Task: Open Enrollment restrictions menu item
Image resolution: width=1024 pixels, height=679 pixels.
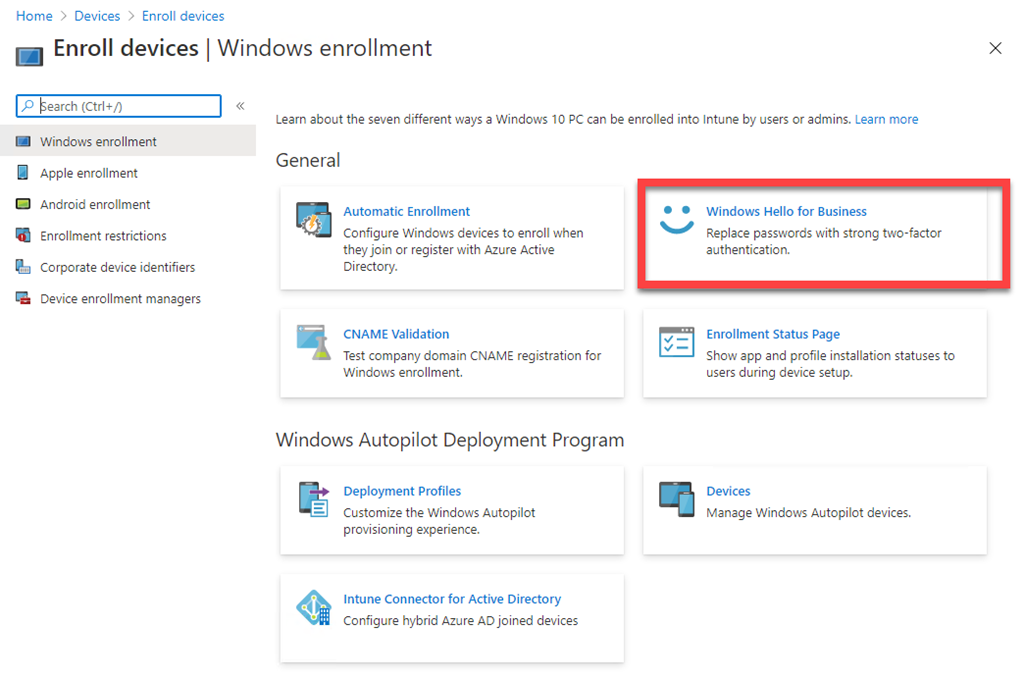Action: point(103,236)
